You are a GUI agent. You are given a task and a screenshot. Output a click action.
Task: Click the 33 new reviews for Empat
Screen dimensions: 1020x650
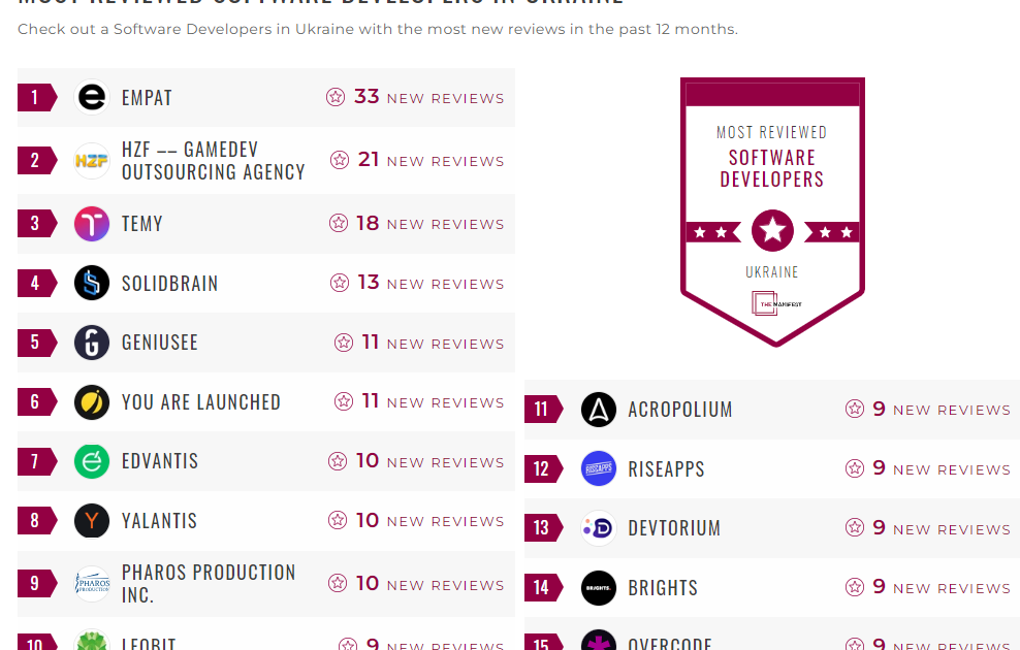[x=415, y=98]
